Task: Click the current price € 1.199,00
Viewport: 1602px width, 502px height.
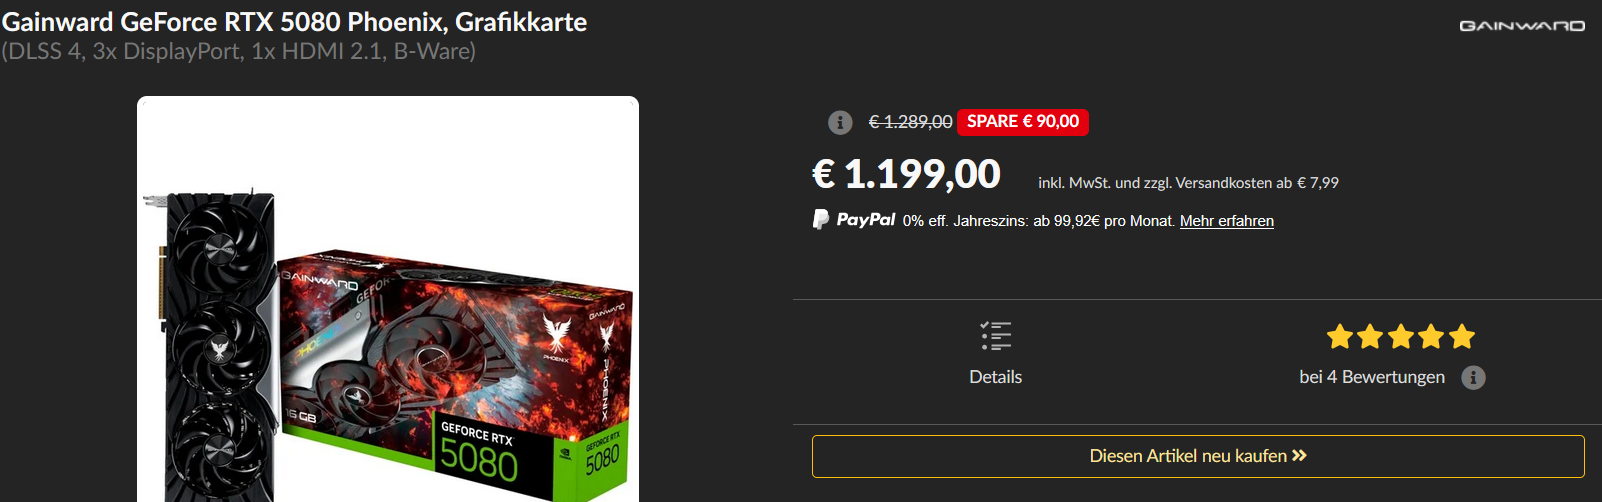Action: [906, 175]
